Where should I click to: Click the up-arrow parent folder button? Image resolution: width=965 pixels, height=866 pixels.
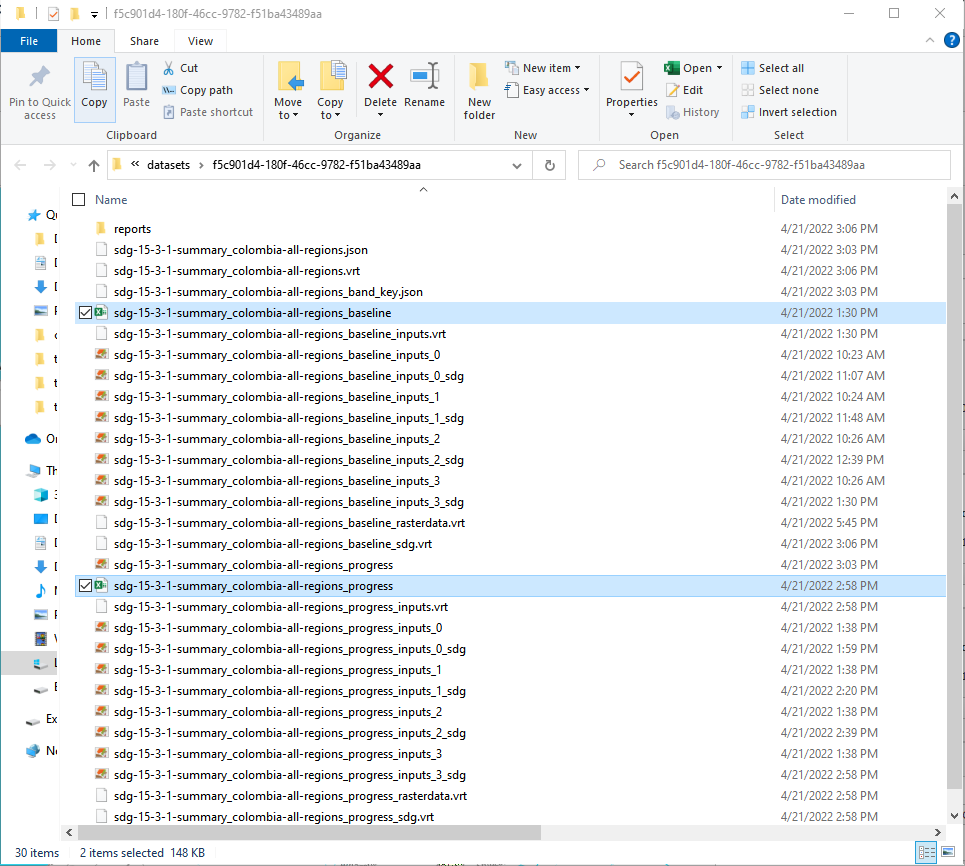point(94,165)
